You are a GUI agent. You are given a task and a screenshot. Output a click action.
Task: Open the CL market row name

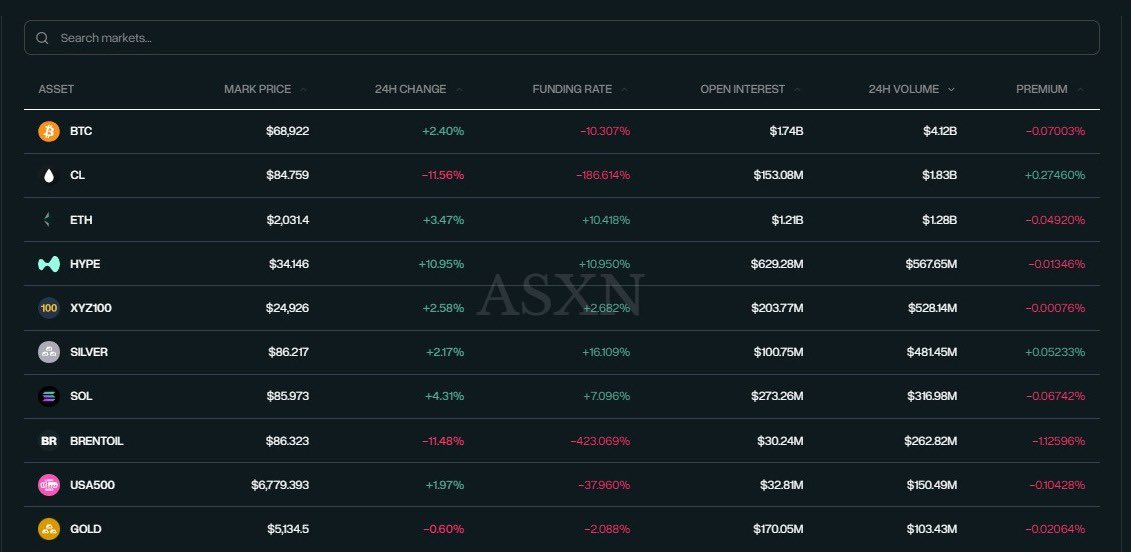(77, 175)
